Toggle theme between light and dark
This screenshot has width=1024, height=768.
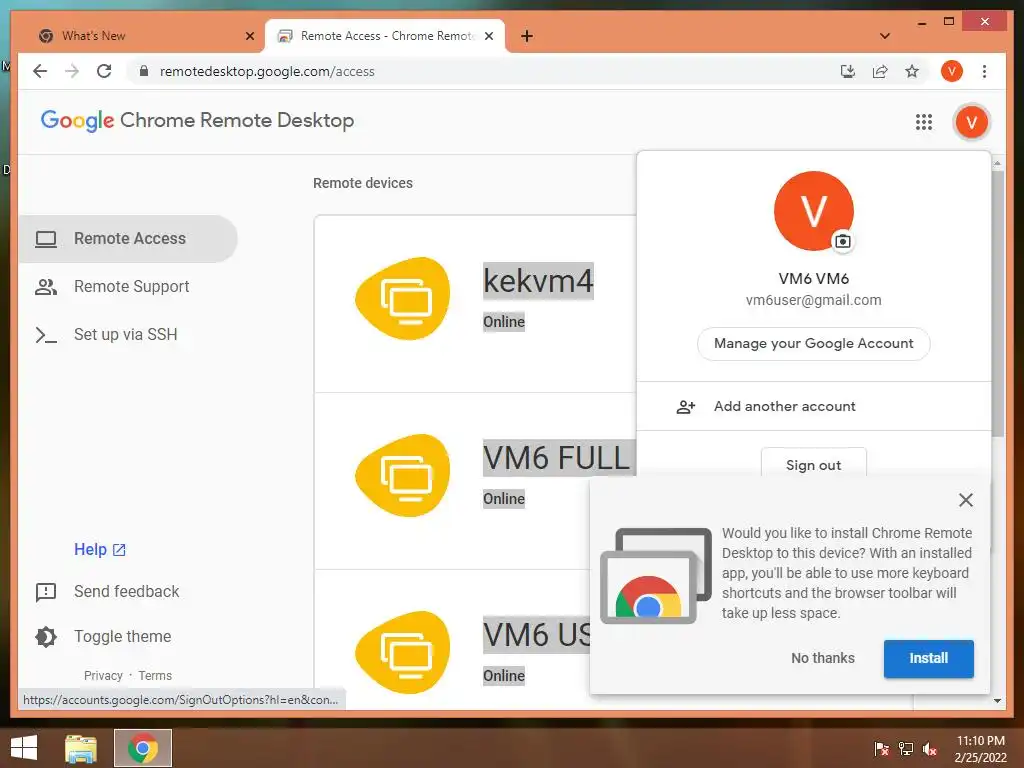point(104,637)
